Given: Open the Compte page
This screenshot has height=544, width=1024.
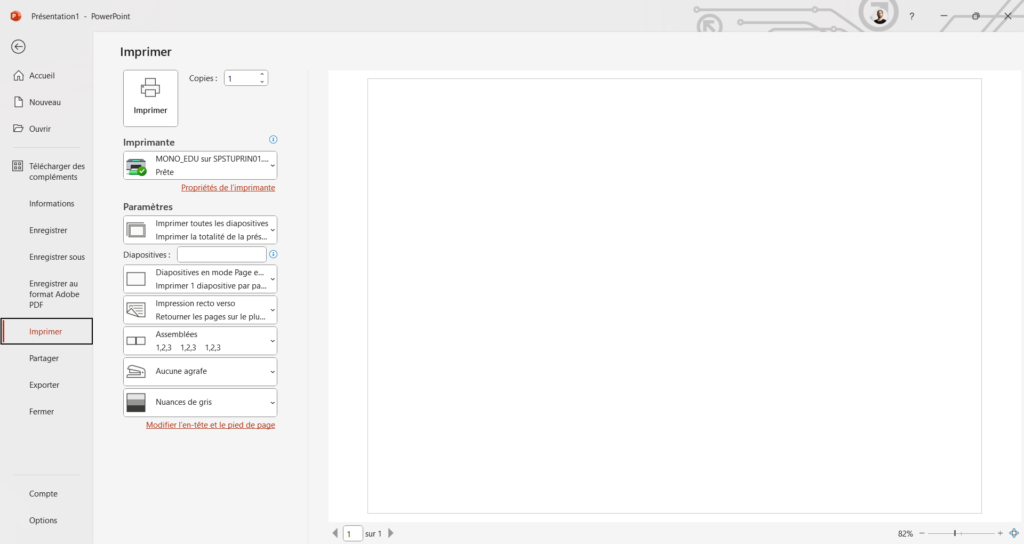Looking at the screenshot, I should [43, 494].
